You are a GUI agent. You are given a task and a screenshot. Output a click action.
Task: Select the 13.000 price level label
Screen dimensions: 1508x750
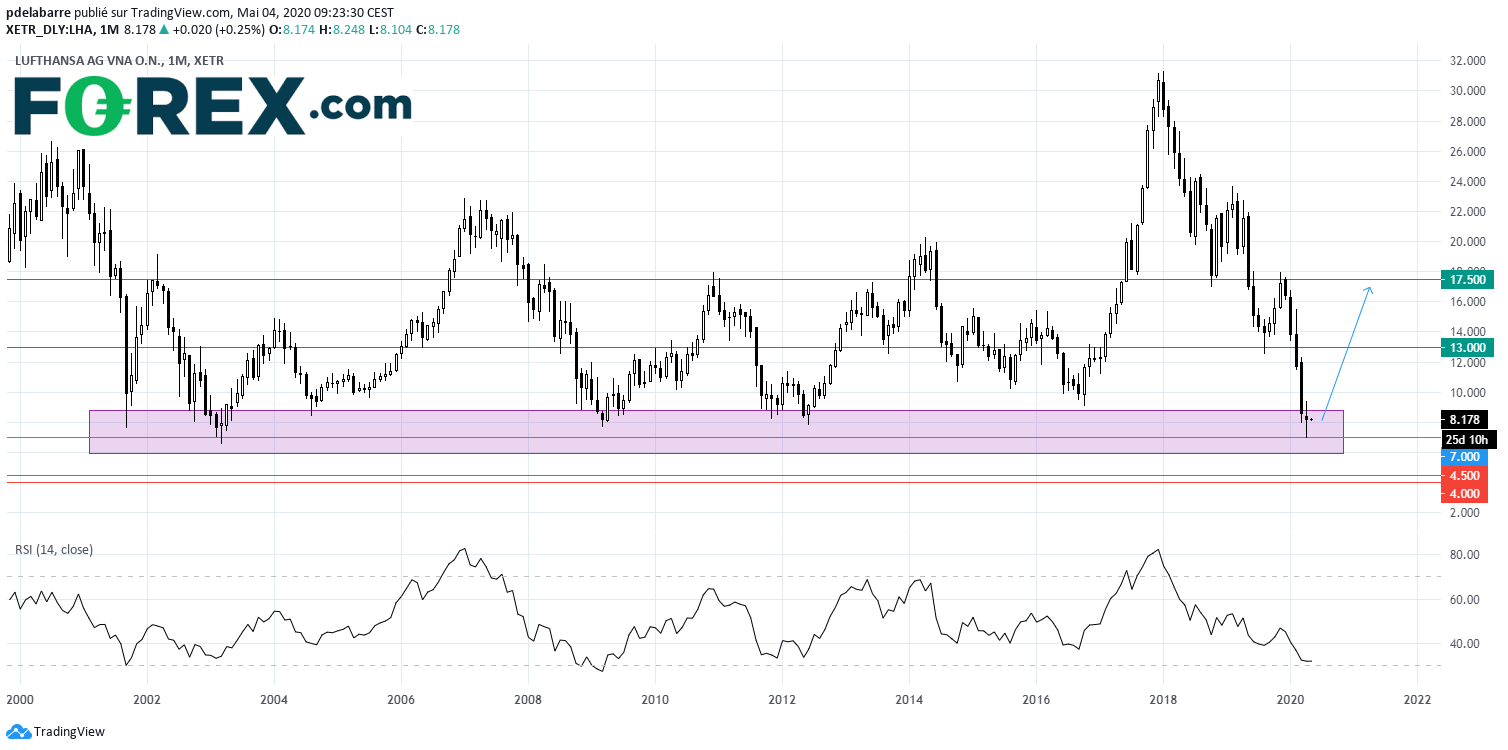click(1468, 347)
